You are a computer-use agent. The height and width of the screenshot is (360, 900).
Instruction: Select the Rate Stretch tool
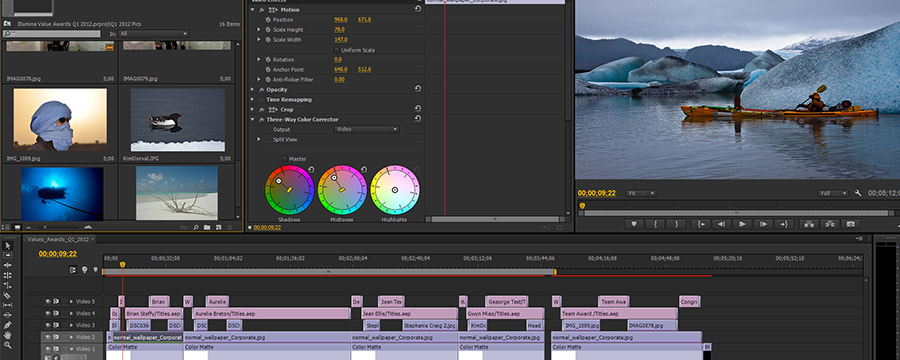pos(7,285)
